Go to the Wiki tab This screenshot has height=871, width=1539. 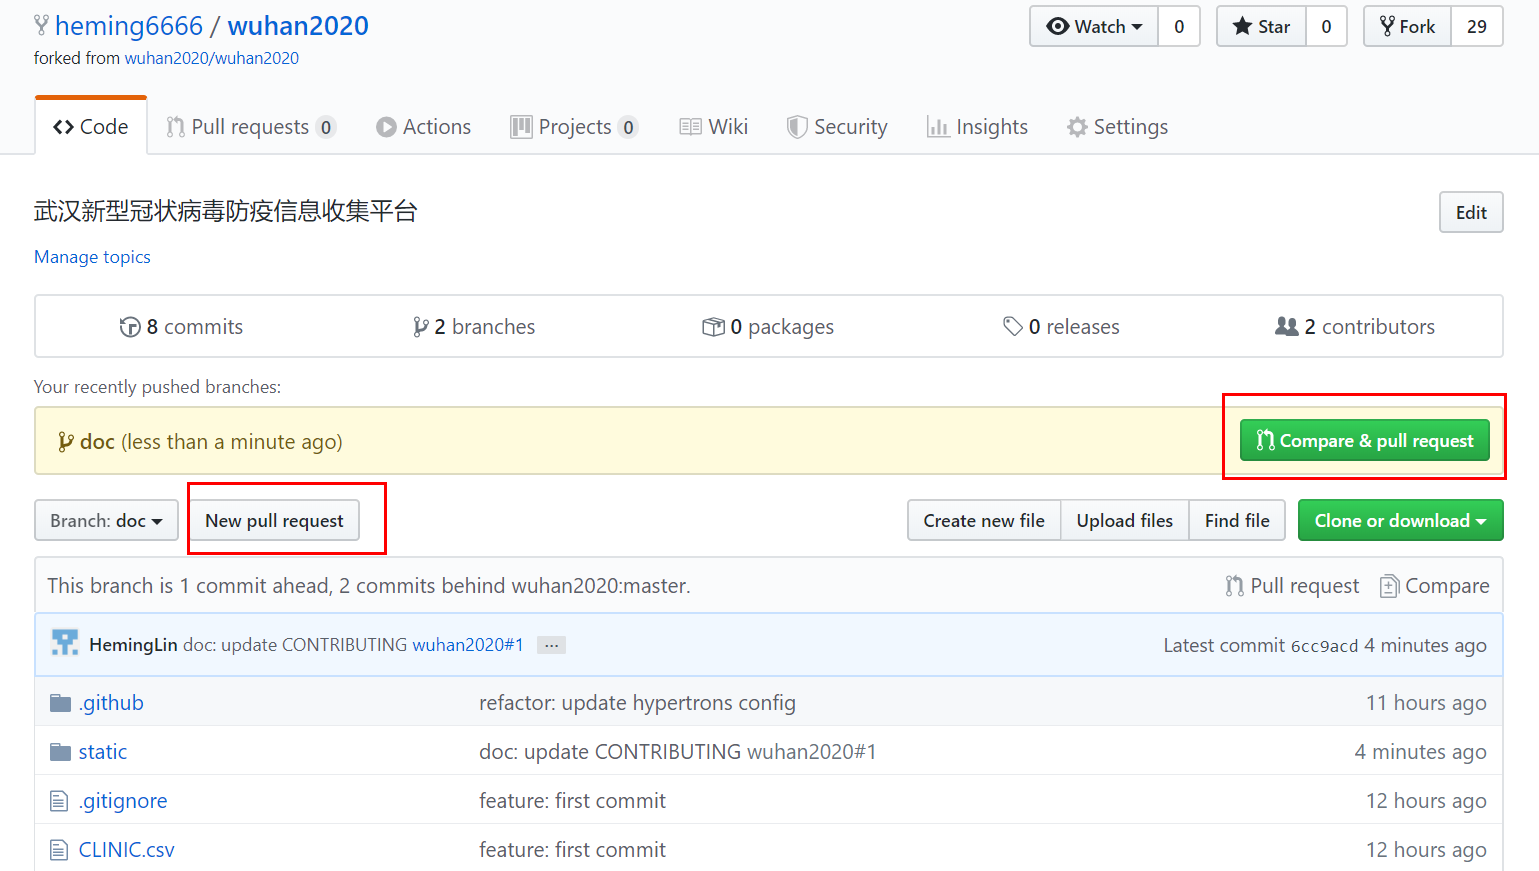[714, 127]
